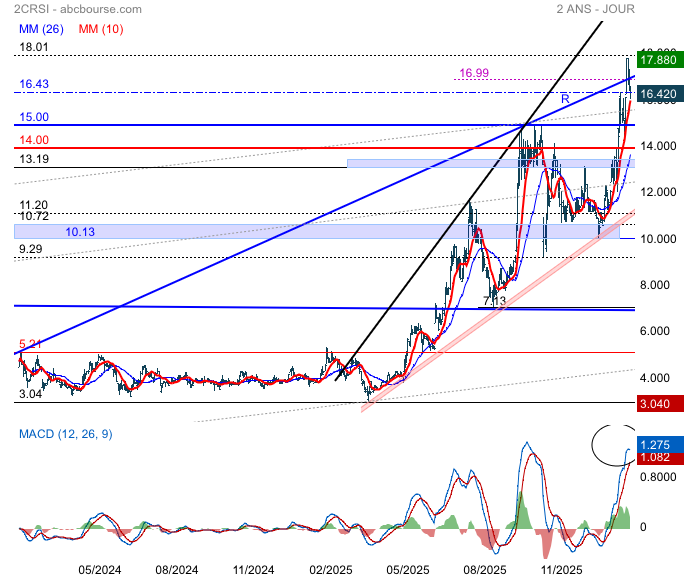Click the 05/2024 date axis label
Viewport: 684px width, 580px height.
point(99,570)
